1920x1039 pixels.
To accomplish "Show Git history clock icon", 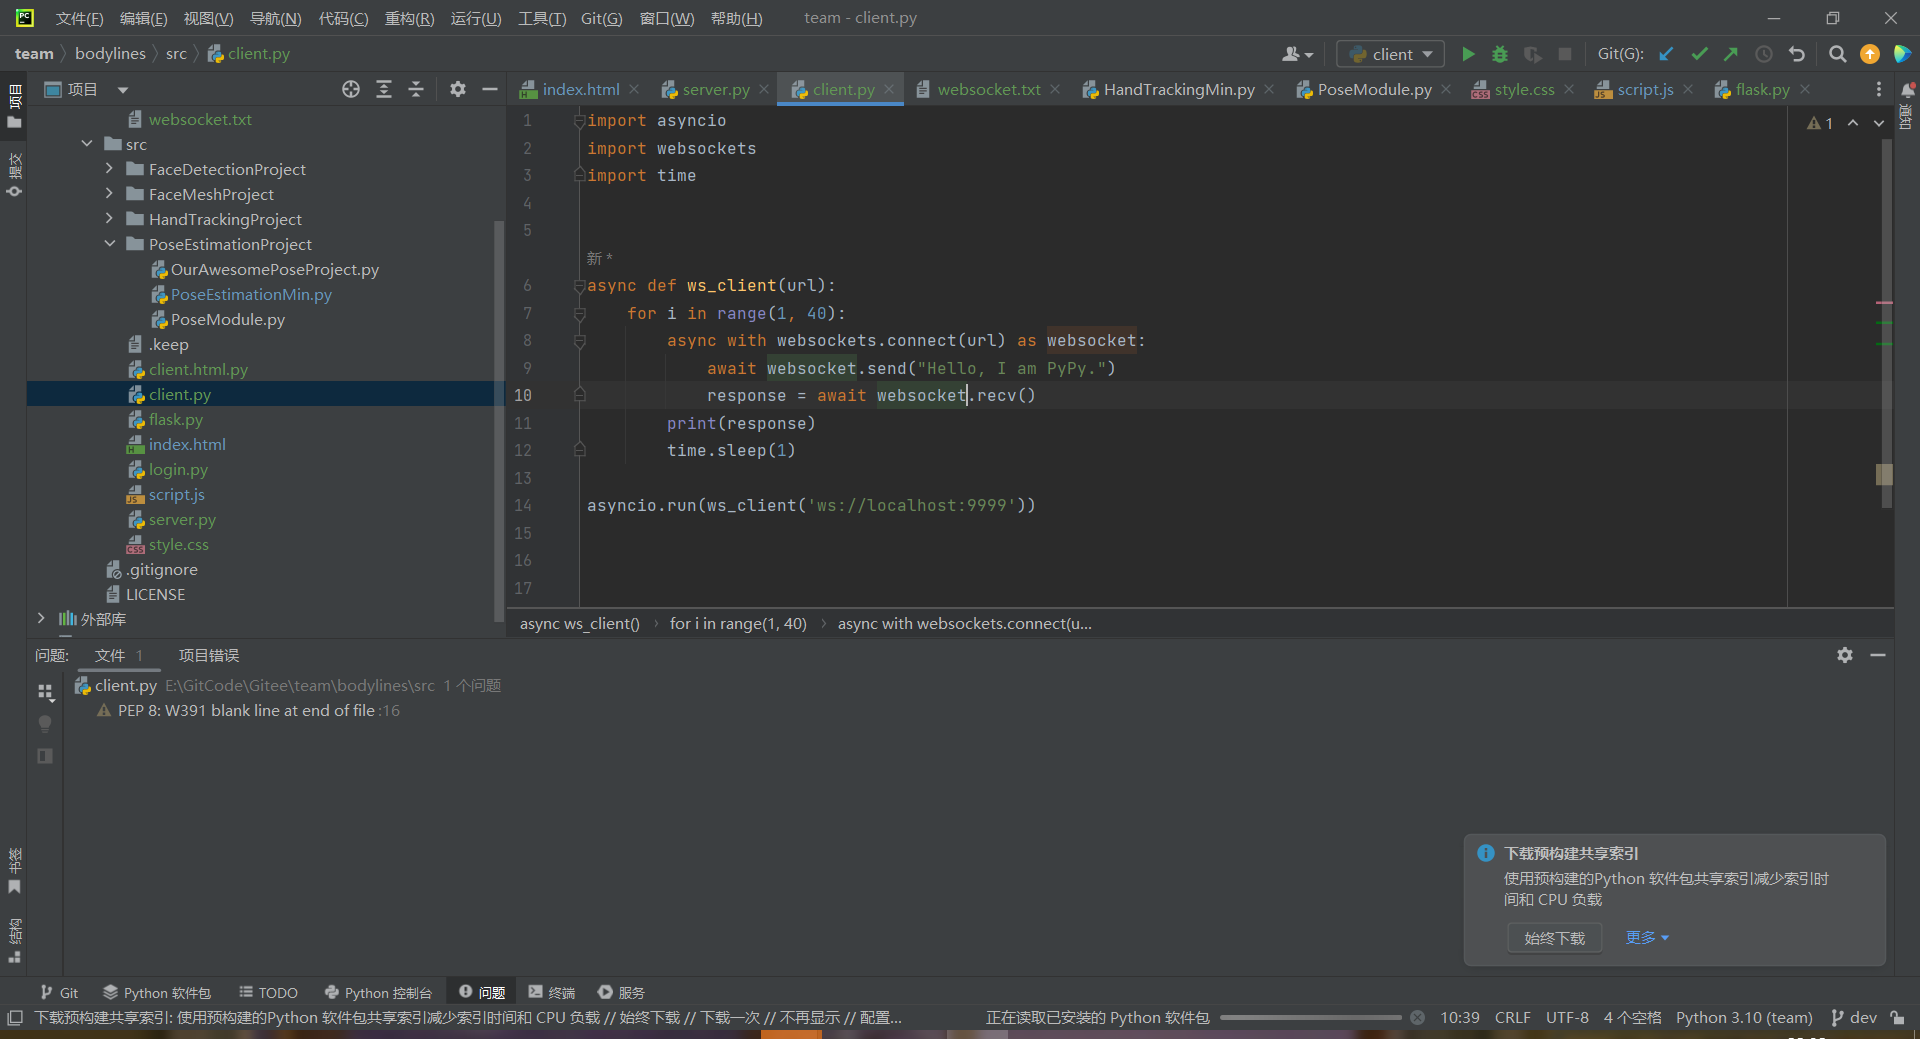I will pos(1764,54).
